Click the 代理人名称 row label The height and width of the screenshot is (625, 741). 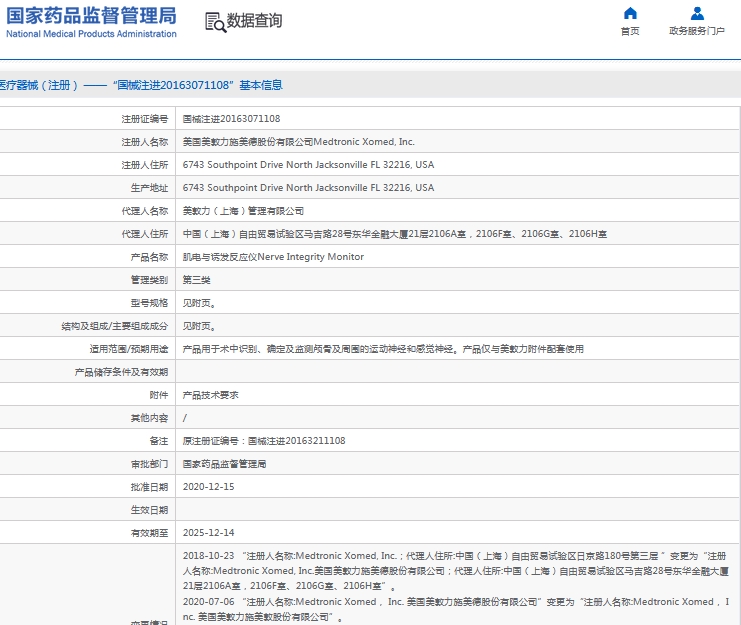(145, 211)
